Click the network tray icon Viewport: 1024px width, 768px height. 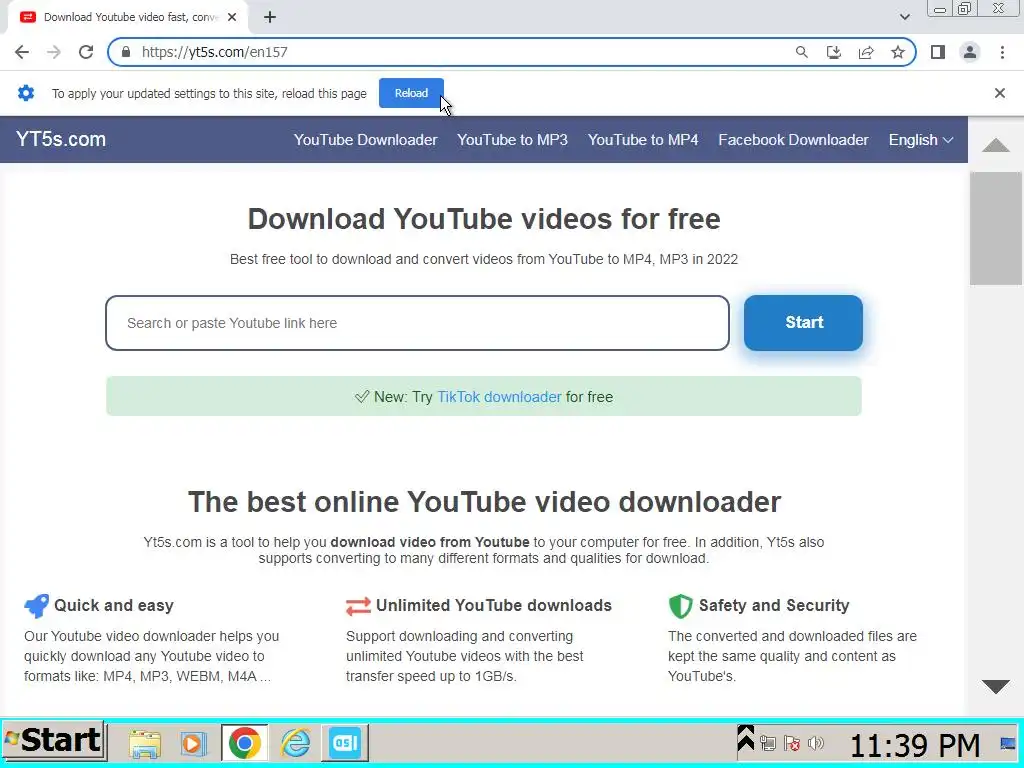[x=768, y=743]
